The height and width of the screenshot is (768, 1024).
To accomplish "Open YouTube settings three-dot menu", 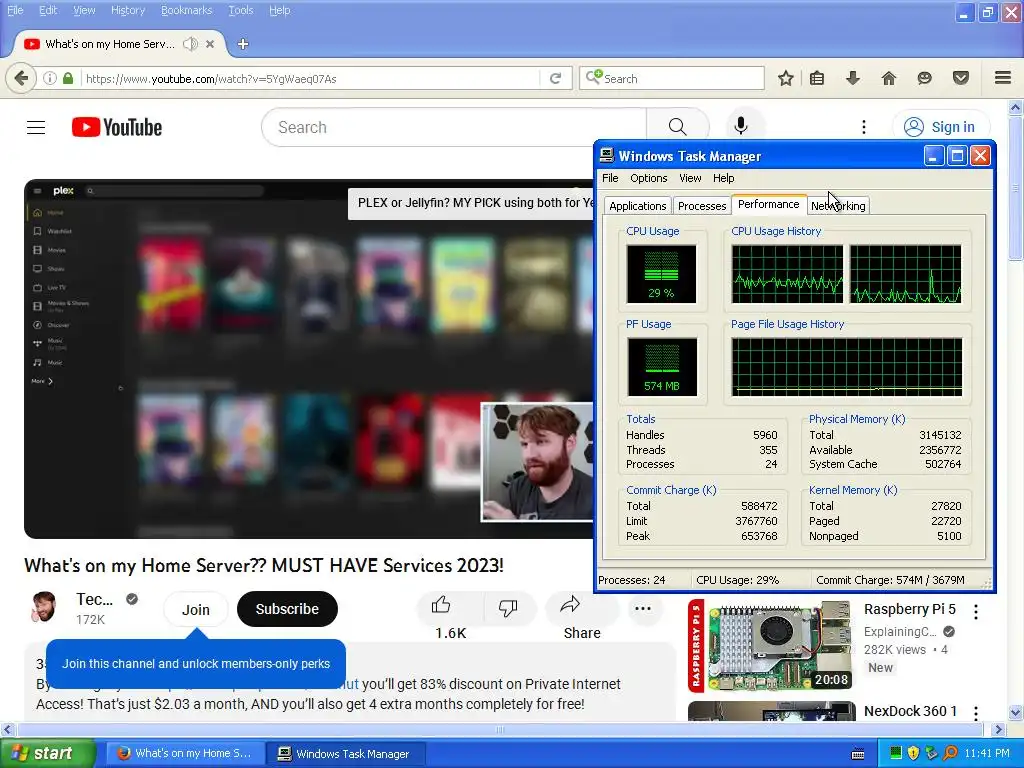I will 863,127.
